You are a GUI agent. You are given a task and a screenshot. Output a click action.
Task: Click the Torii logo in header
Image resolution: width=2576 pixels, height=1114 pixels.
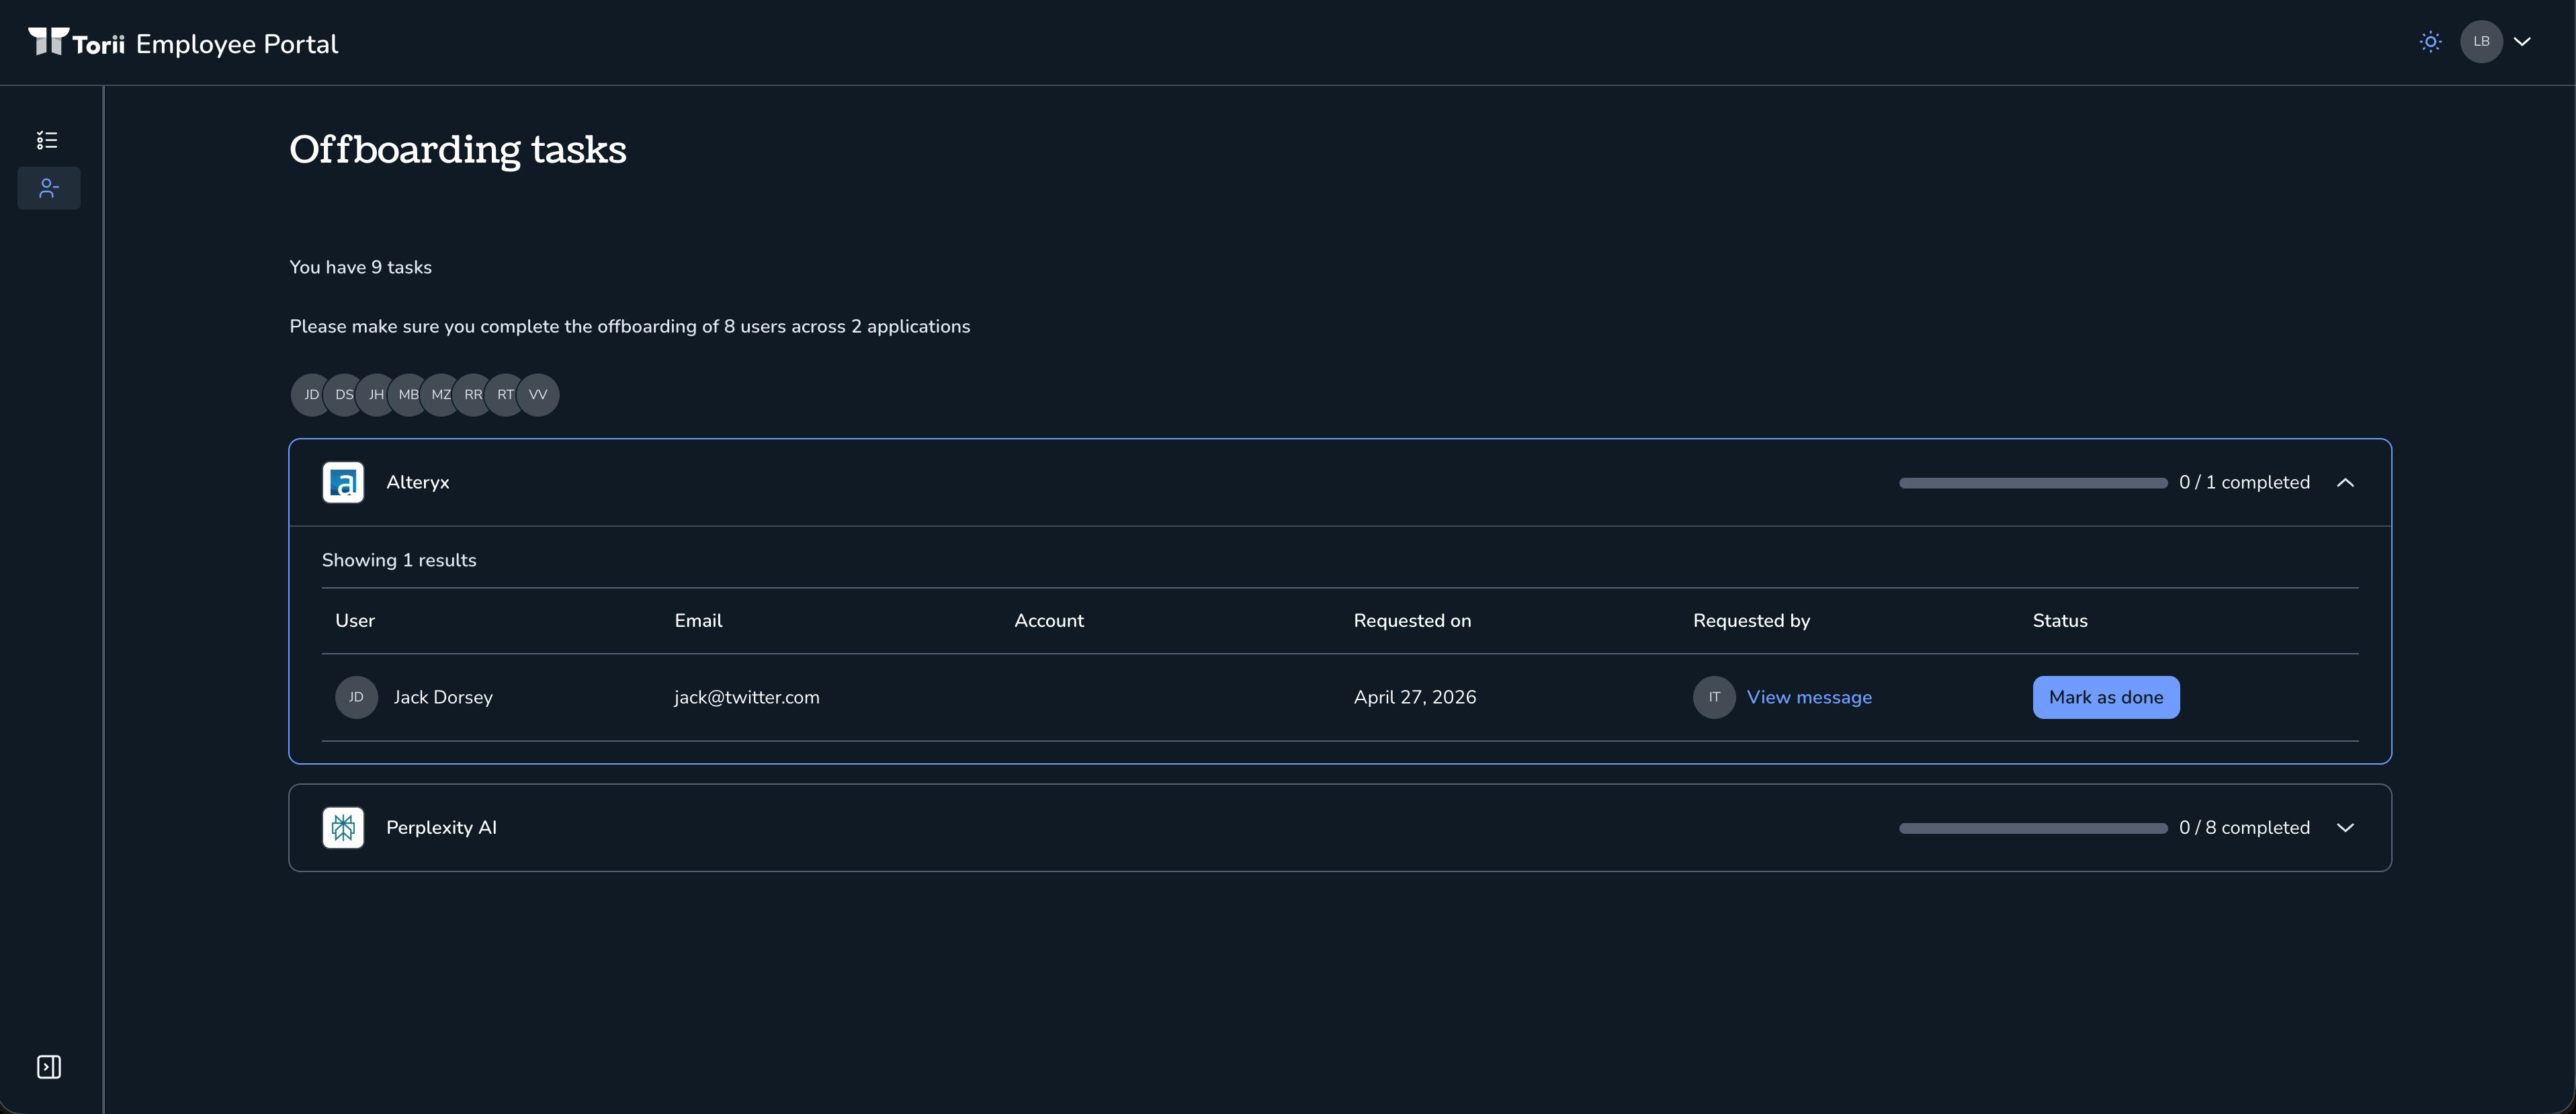[x=76, y=42]
